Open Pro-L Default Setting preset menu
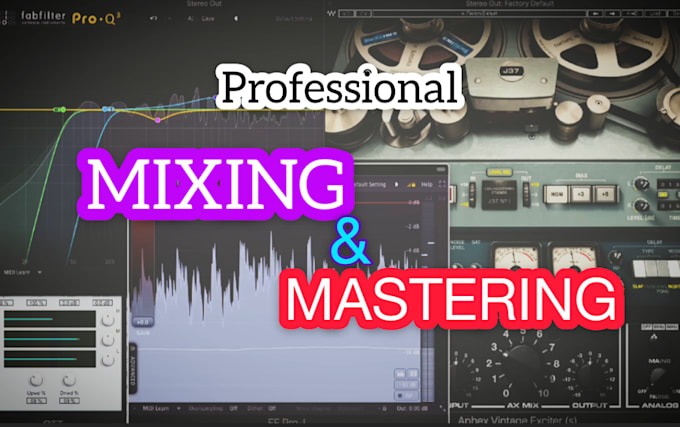 [370, 184]
